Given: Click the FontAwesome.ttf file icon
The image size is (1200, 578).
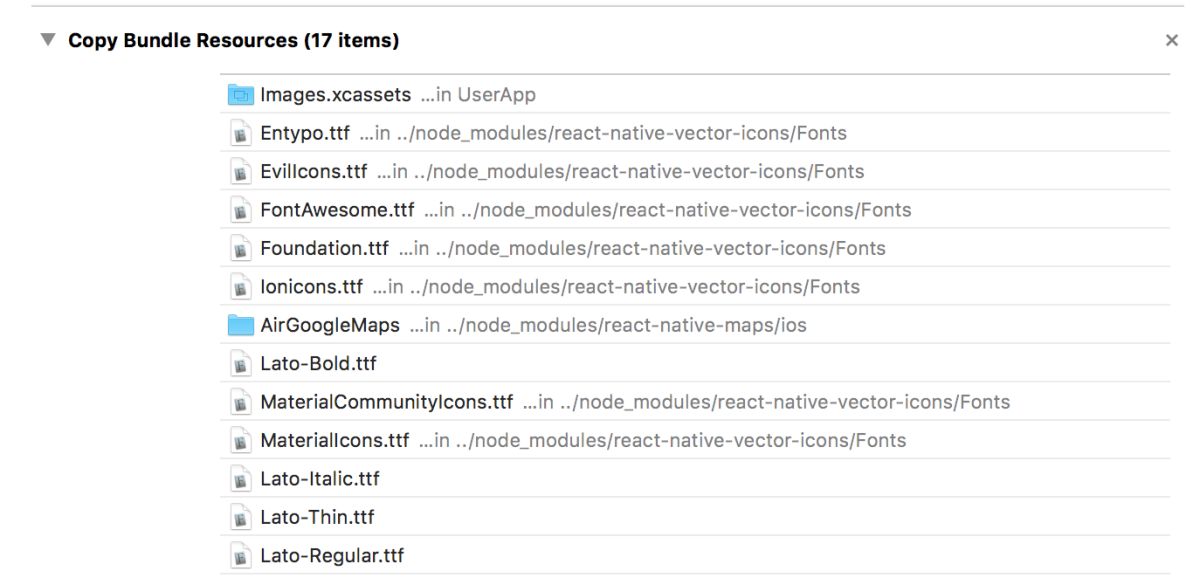Looking at the screenshot, I should (240, 211).
